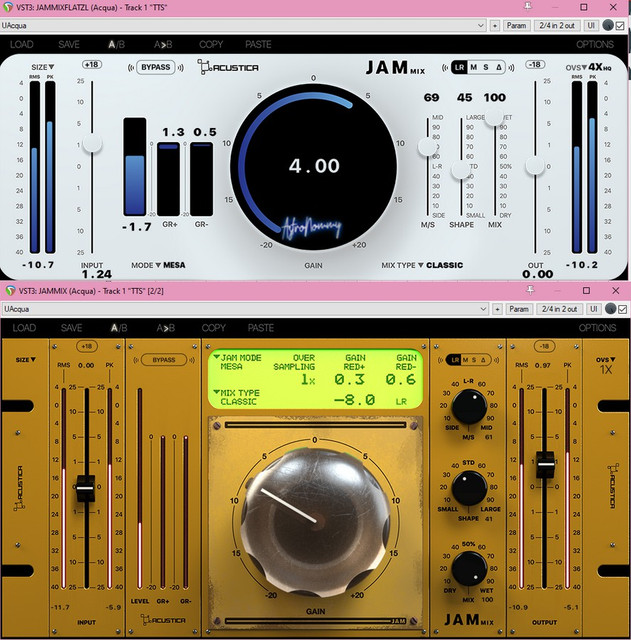The width and height of the screenshot is (631, 640).
Task: Pin the JAMMIXFLATZL window on top
Action: [x=528, y=6]
